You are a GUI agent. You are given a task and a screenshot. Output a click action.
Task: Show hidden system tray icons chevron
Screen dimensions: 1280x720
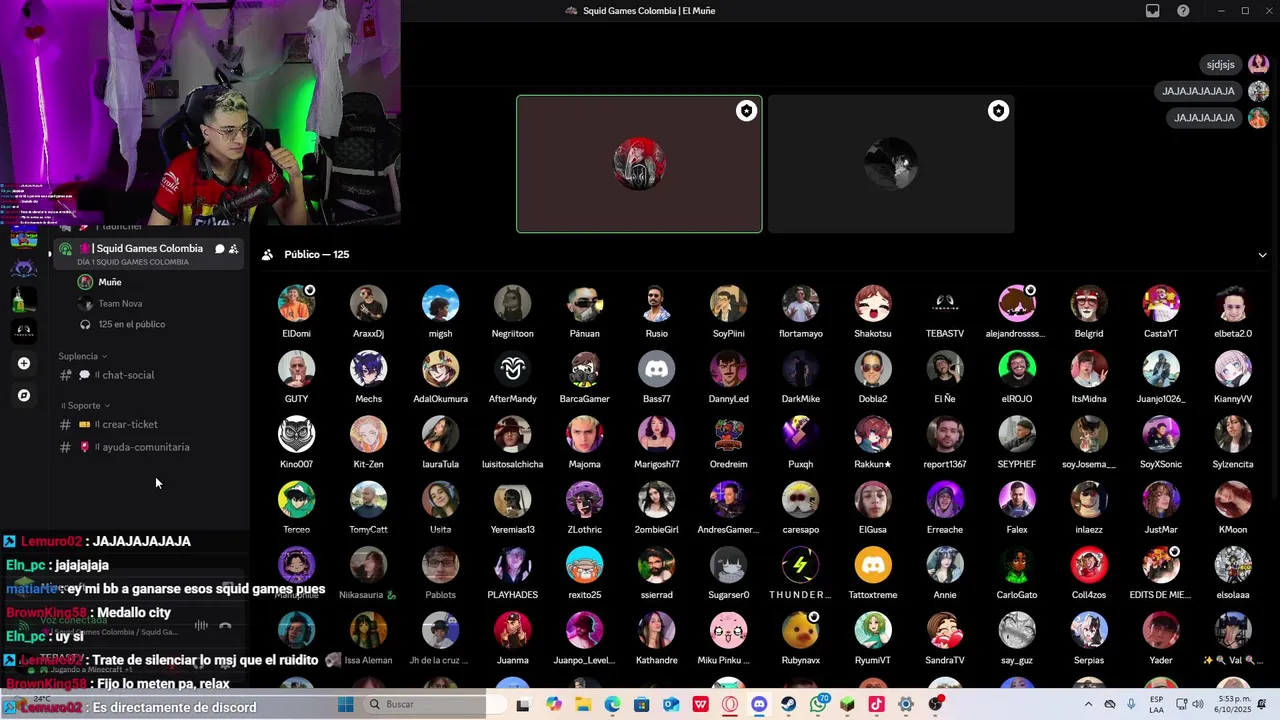1088,704
